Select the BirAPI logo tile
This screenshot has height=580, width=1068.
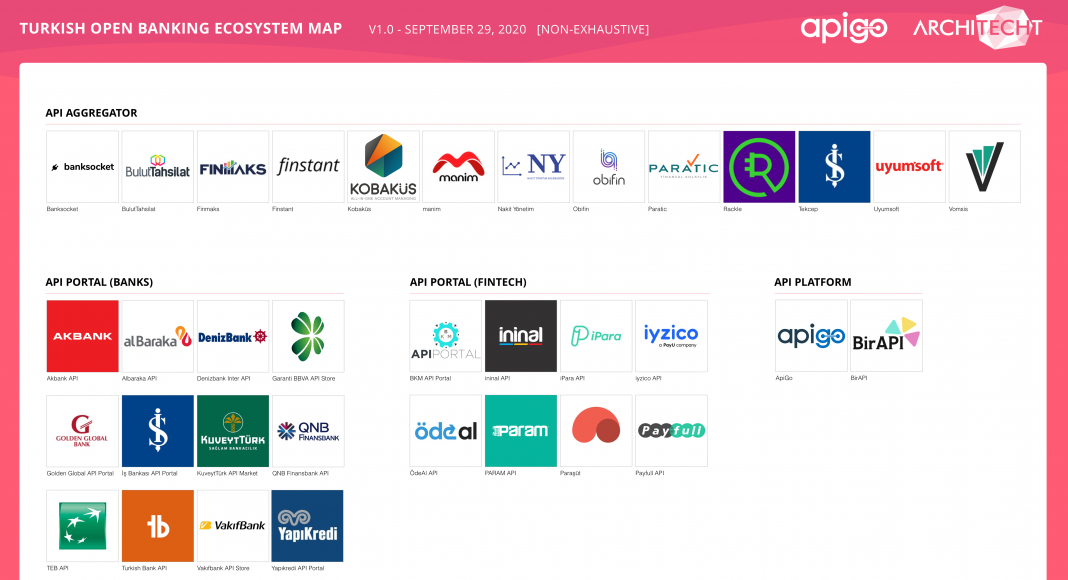coord(886,336)
